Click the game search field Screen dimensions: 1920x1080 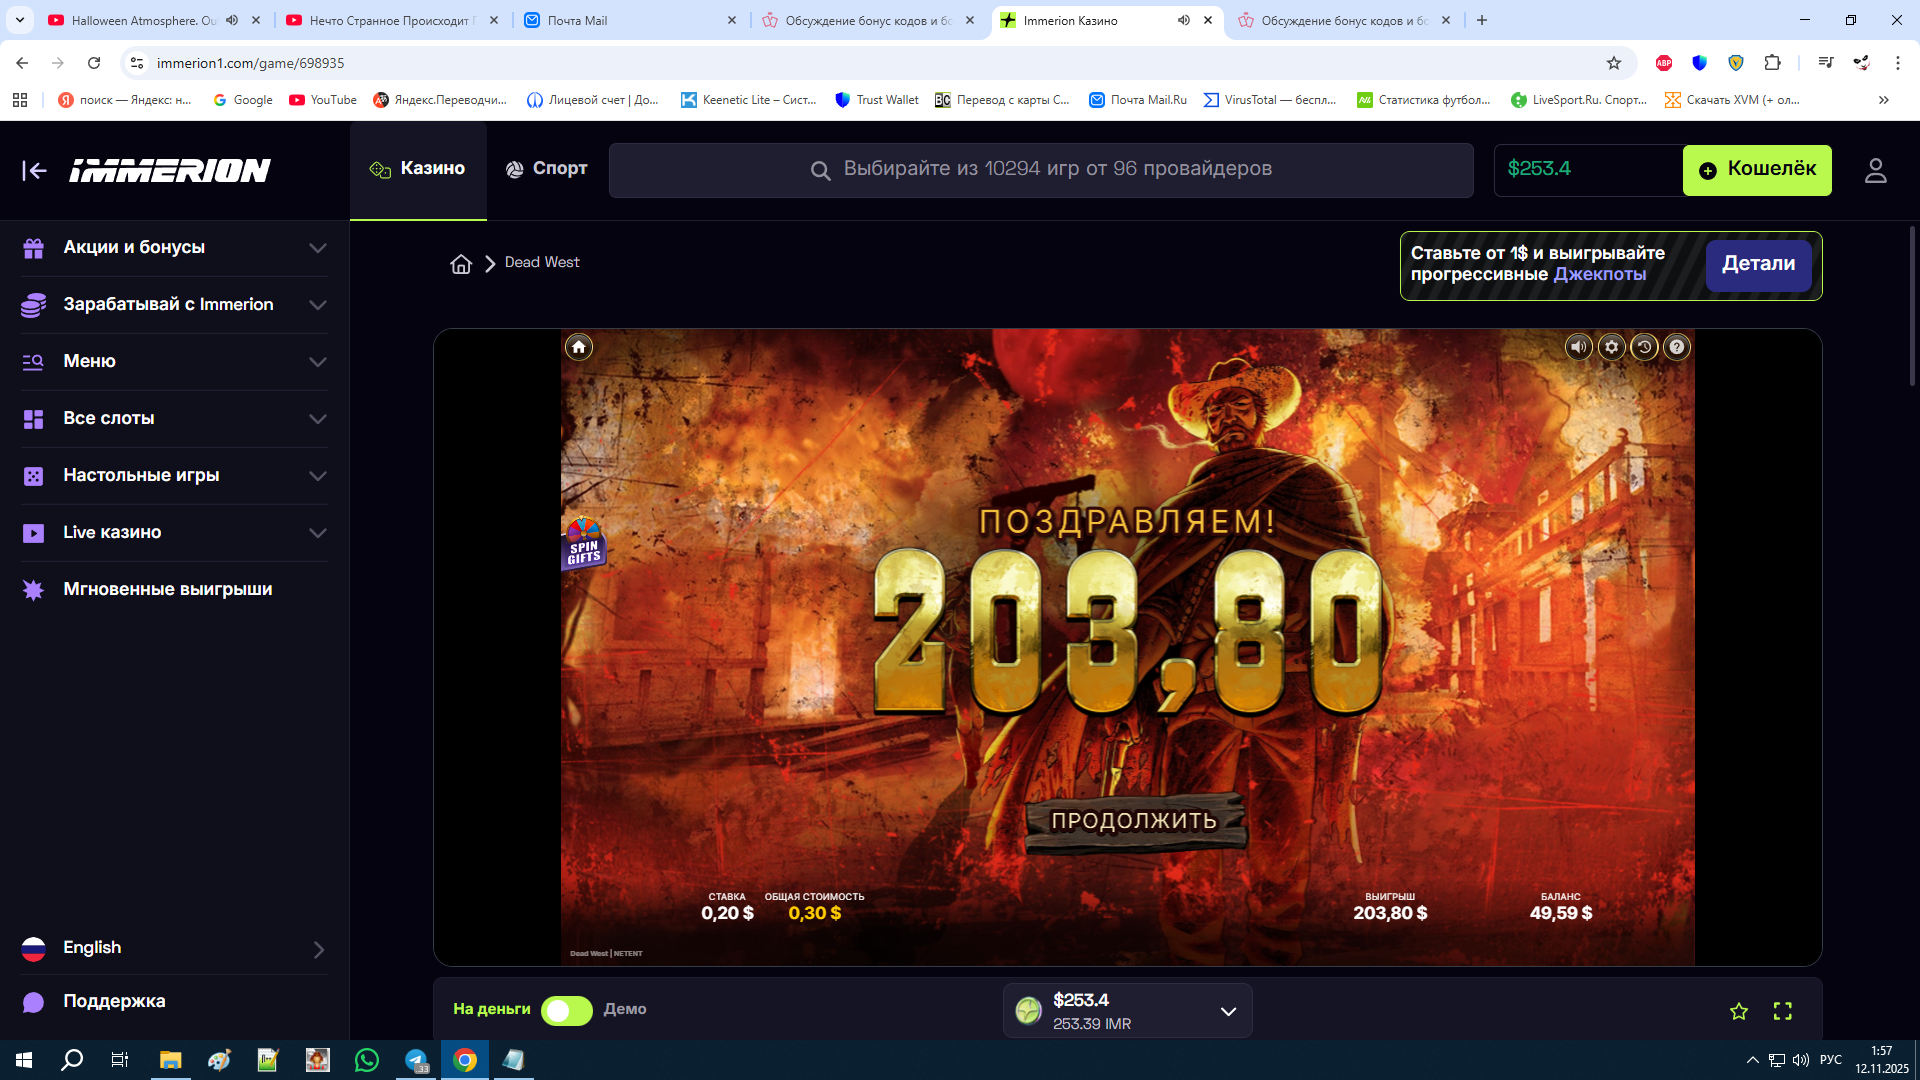pyautogui.click(x=1040, y=169)
